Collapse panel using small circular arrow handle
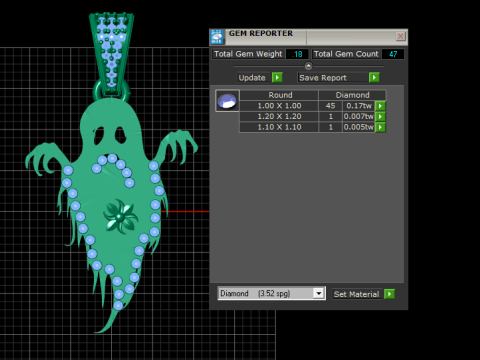Viewport: 480px width, 360px height. point(308,66)
